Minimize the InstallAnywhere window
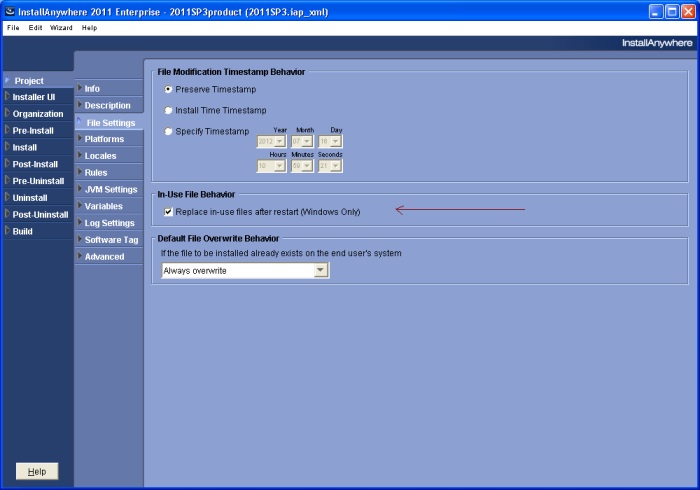This screenshot has width=700, height=490. coord(656,12)
